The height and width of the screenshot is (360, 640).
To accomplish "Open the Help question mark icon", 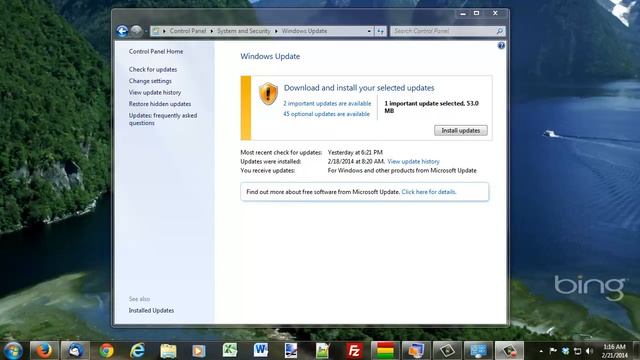I will (x=501, y=46).
